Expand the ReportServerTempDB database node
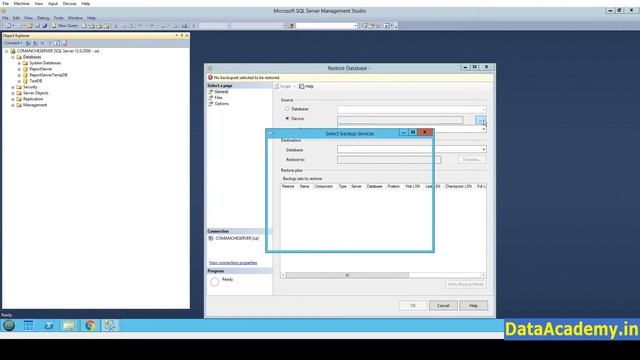This screenshot has width=640, height=360. tap(19, 75)
